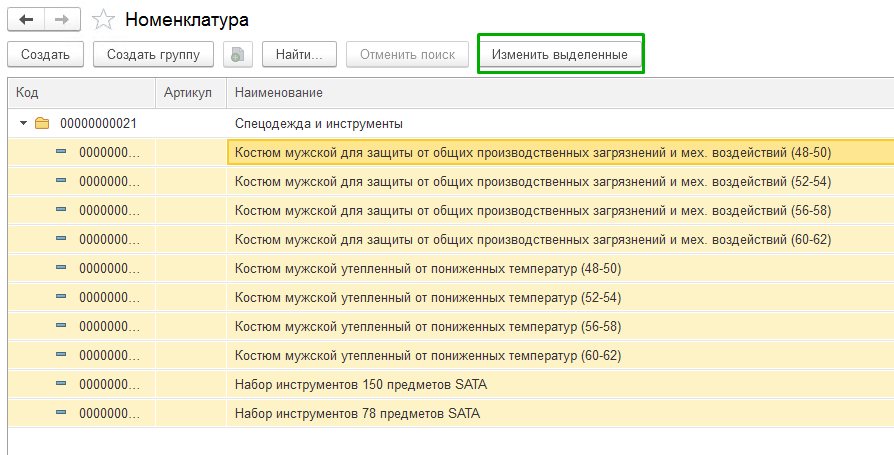Select Костюм мужской для защиты (52-54) row
894x455 pixels.
532,182
